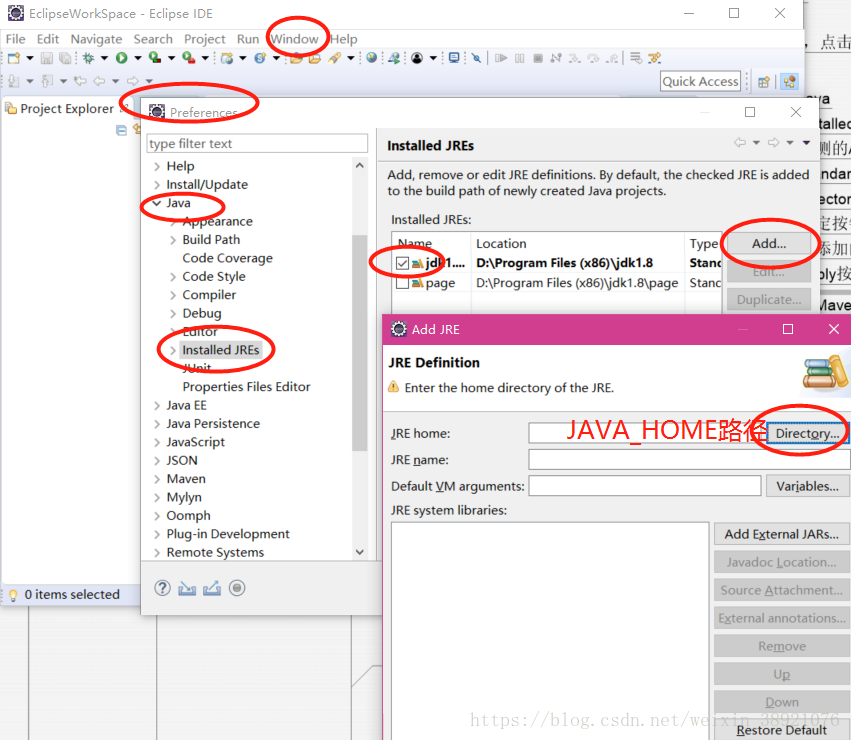Click the New wizard toolbar icon

pyautogui.click(x=14, y=58)
